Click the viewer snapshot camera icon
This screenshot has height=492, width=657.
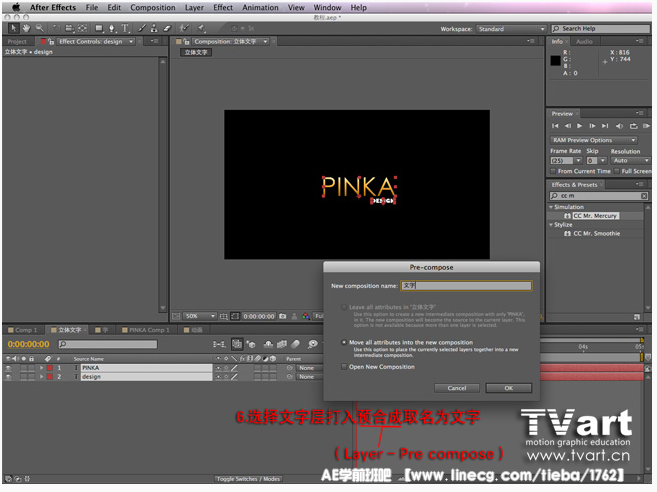coord(283,316)
